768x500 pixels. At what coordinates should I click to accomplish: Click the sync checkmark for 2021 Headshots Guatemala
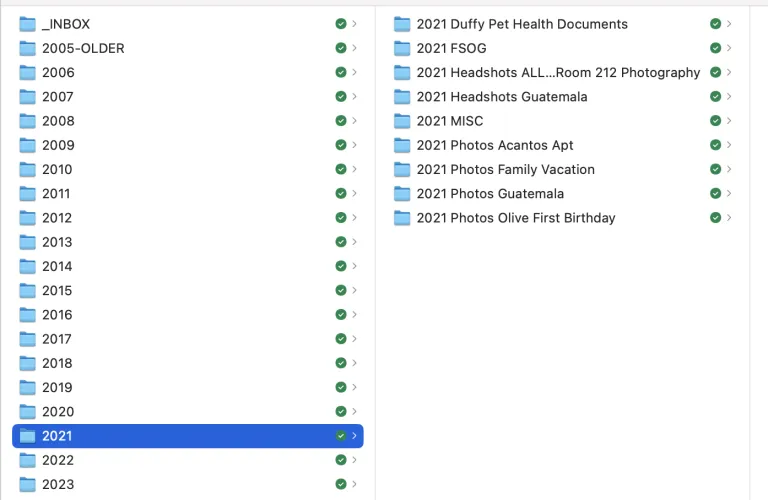point(715,97)
